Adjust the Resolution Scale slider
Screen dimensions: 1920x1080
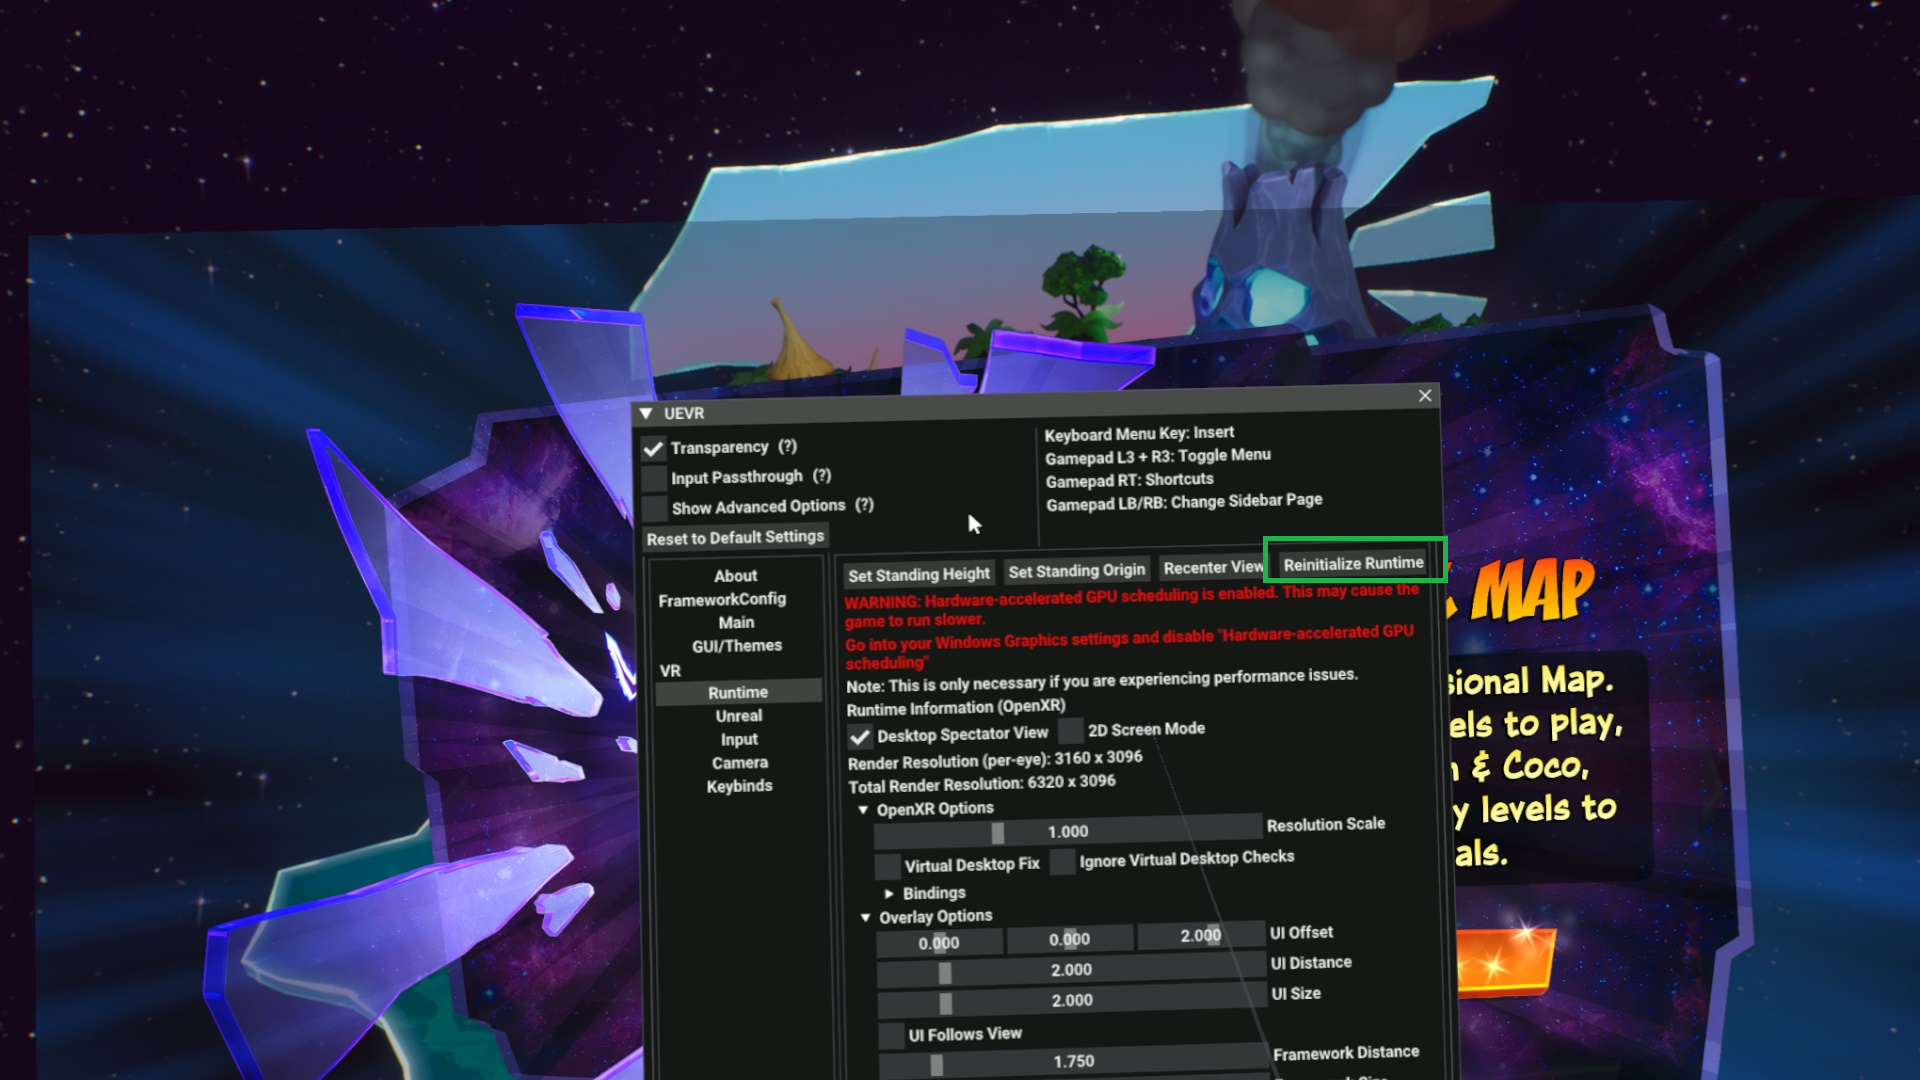(x=1067, y=831)
